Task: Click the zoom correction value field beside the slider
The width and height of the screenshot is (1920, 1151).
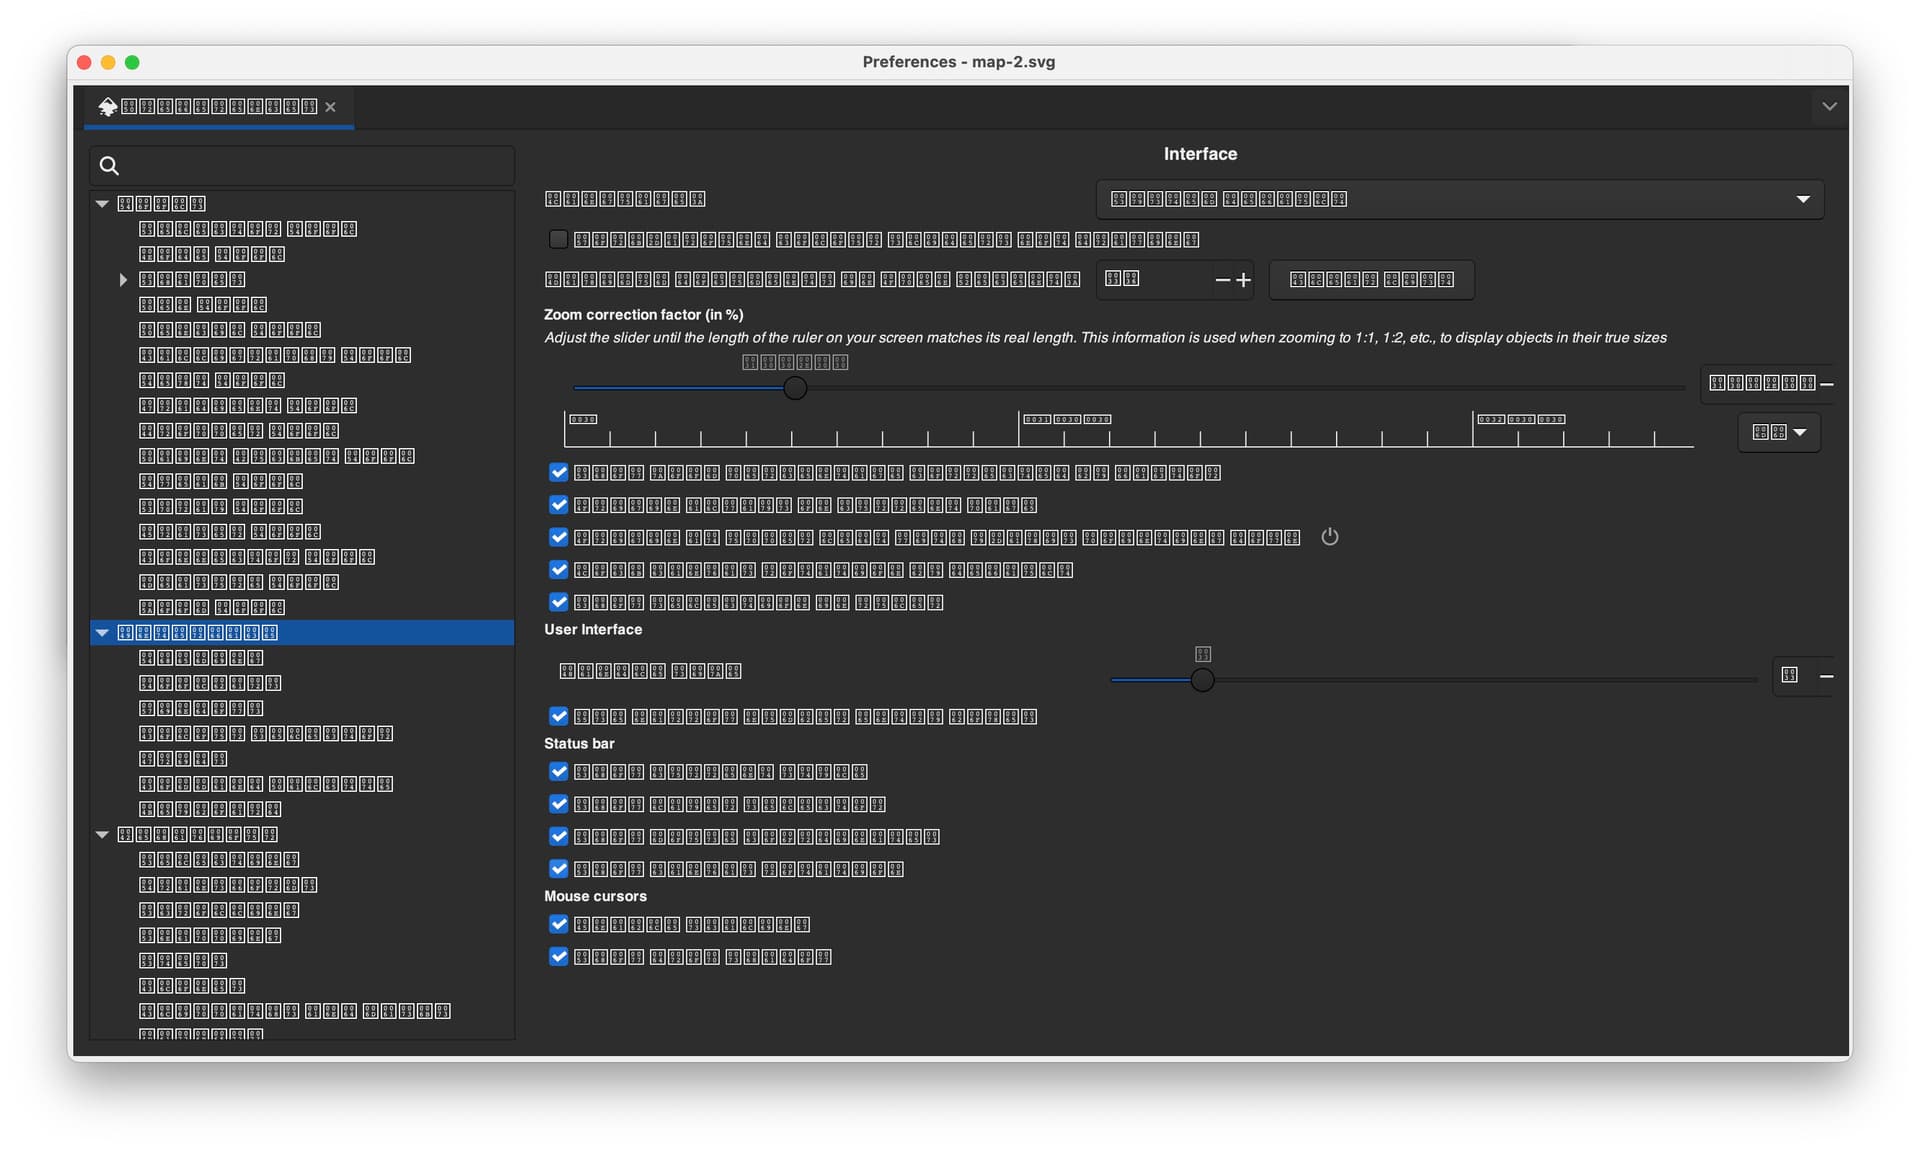Action: point(1759,384)
